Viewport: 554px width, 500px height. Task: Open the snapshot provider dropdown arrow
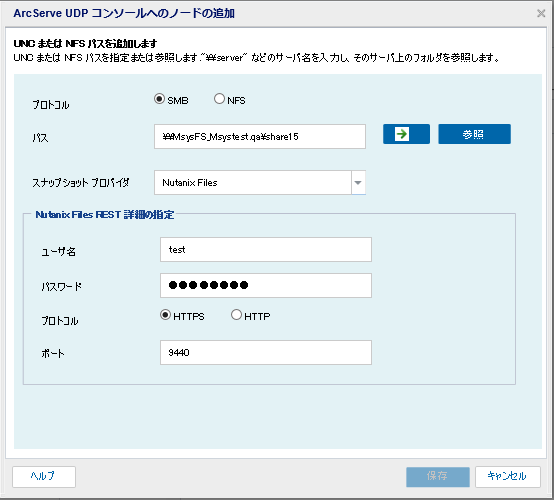point(358,183)
